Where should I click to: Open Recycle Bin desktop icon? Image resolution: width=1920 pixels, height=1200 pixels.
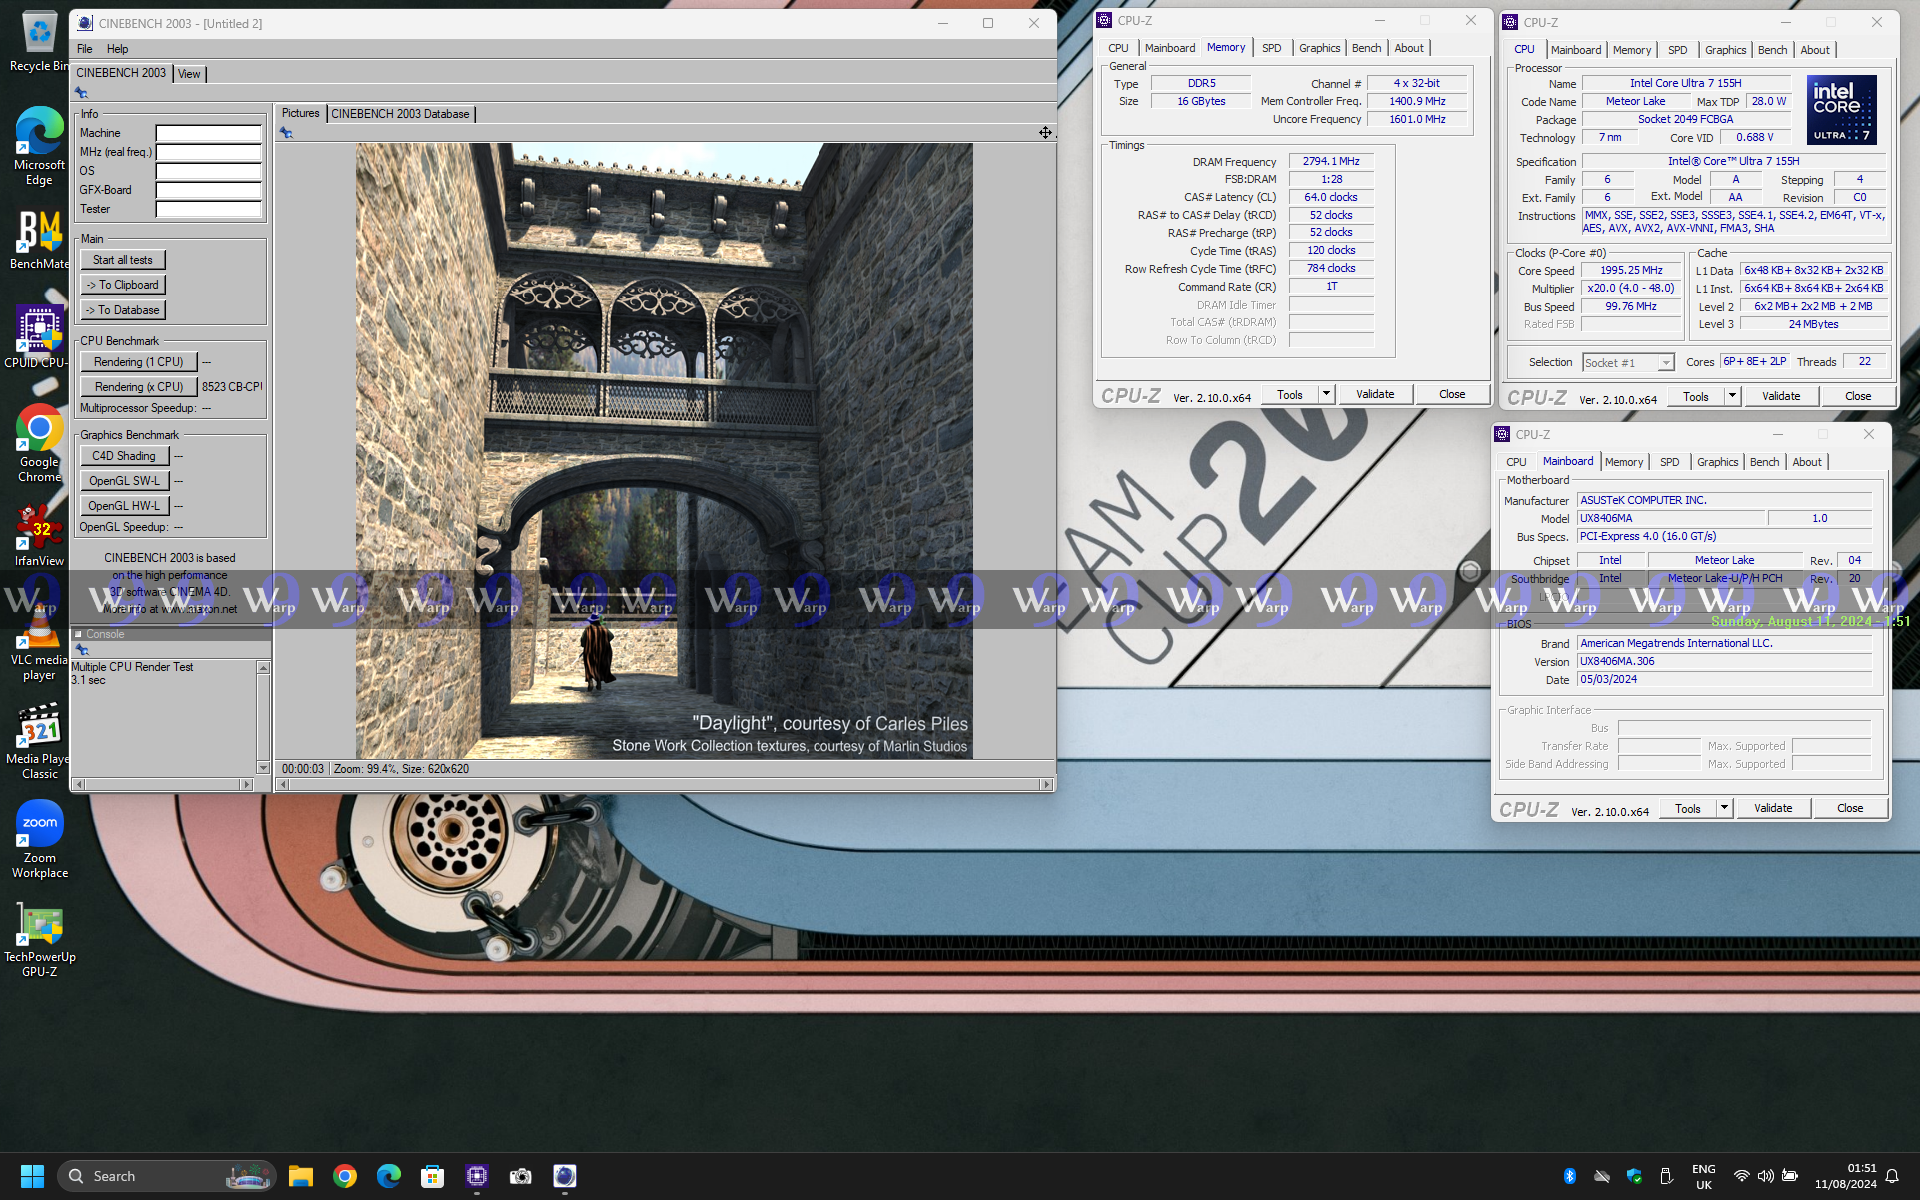[38, 40]
